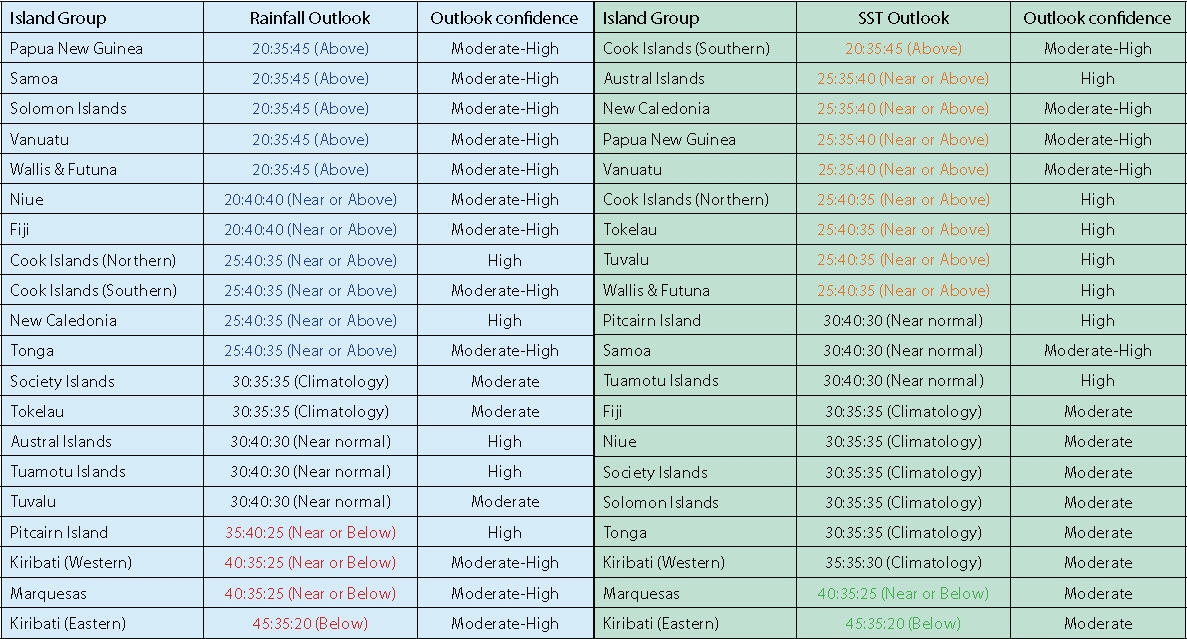
Task: Click the Pitcairn Island rainfall outlook value
Action: pyautogui.click(x=310, y=532)
